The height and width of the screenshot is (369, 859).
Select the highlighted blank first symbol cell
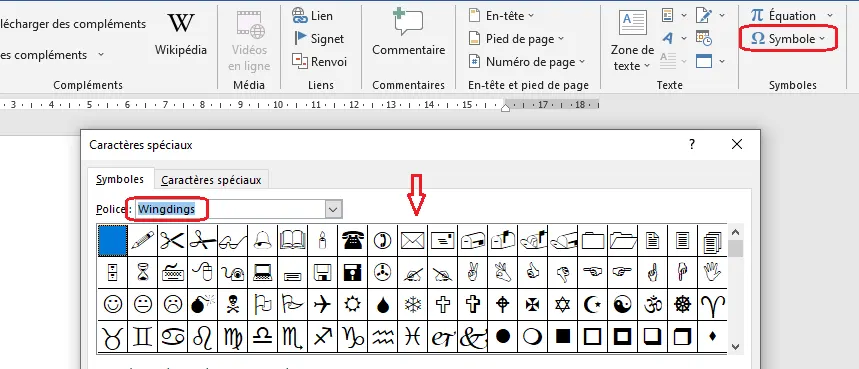[113, 240]
